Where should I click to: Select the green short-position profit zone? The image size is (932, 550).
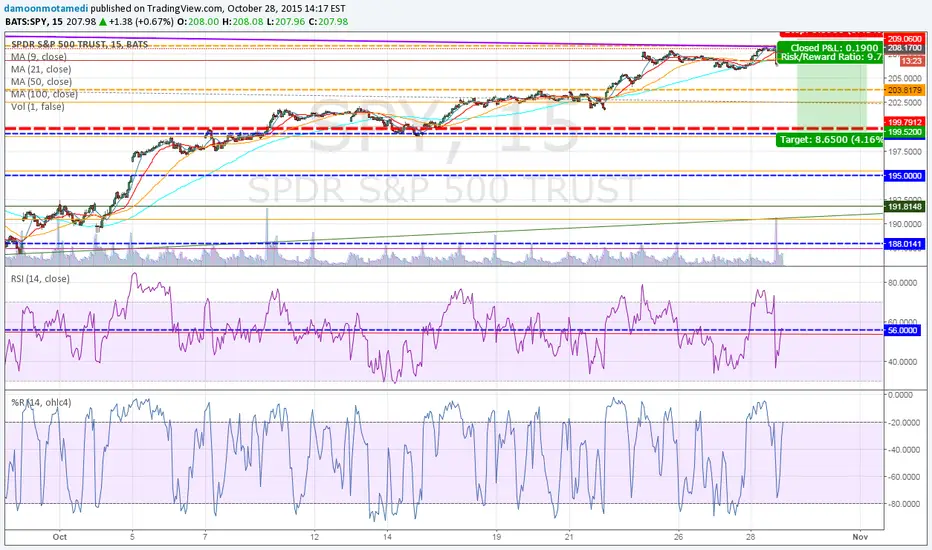(x=831, y=95)
